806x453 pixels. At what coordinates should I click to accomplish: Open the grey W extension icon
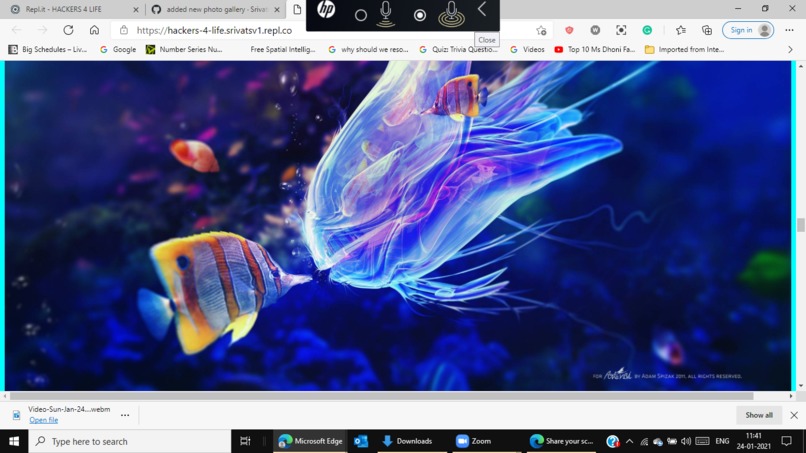(x=595, y=30)
